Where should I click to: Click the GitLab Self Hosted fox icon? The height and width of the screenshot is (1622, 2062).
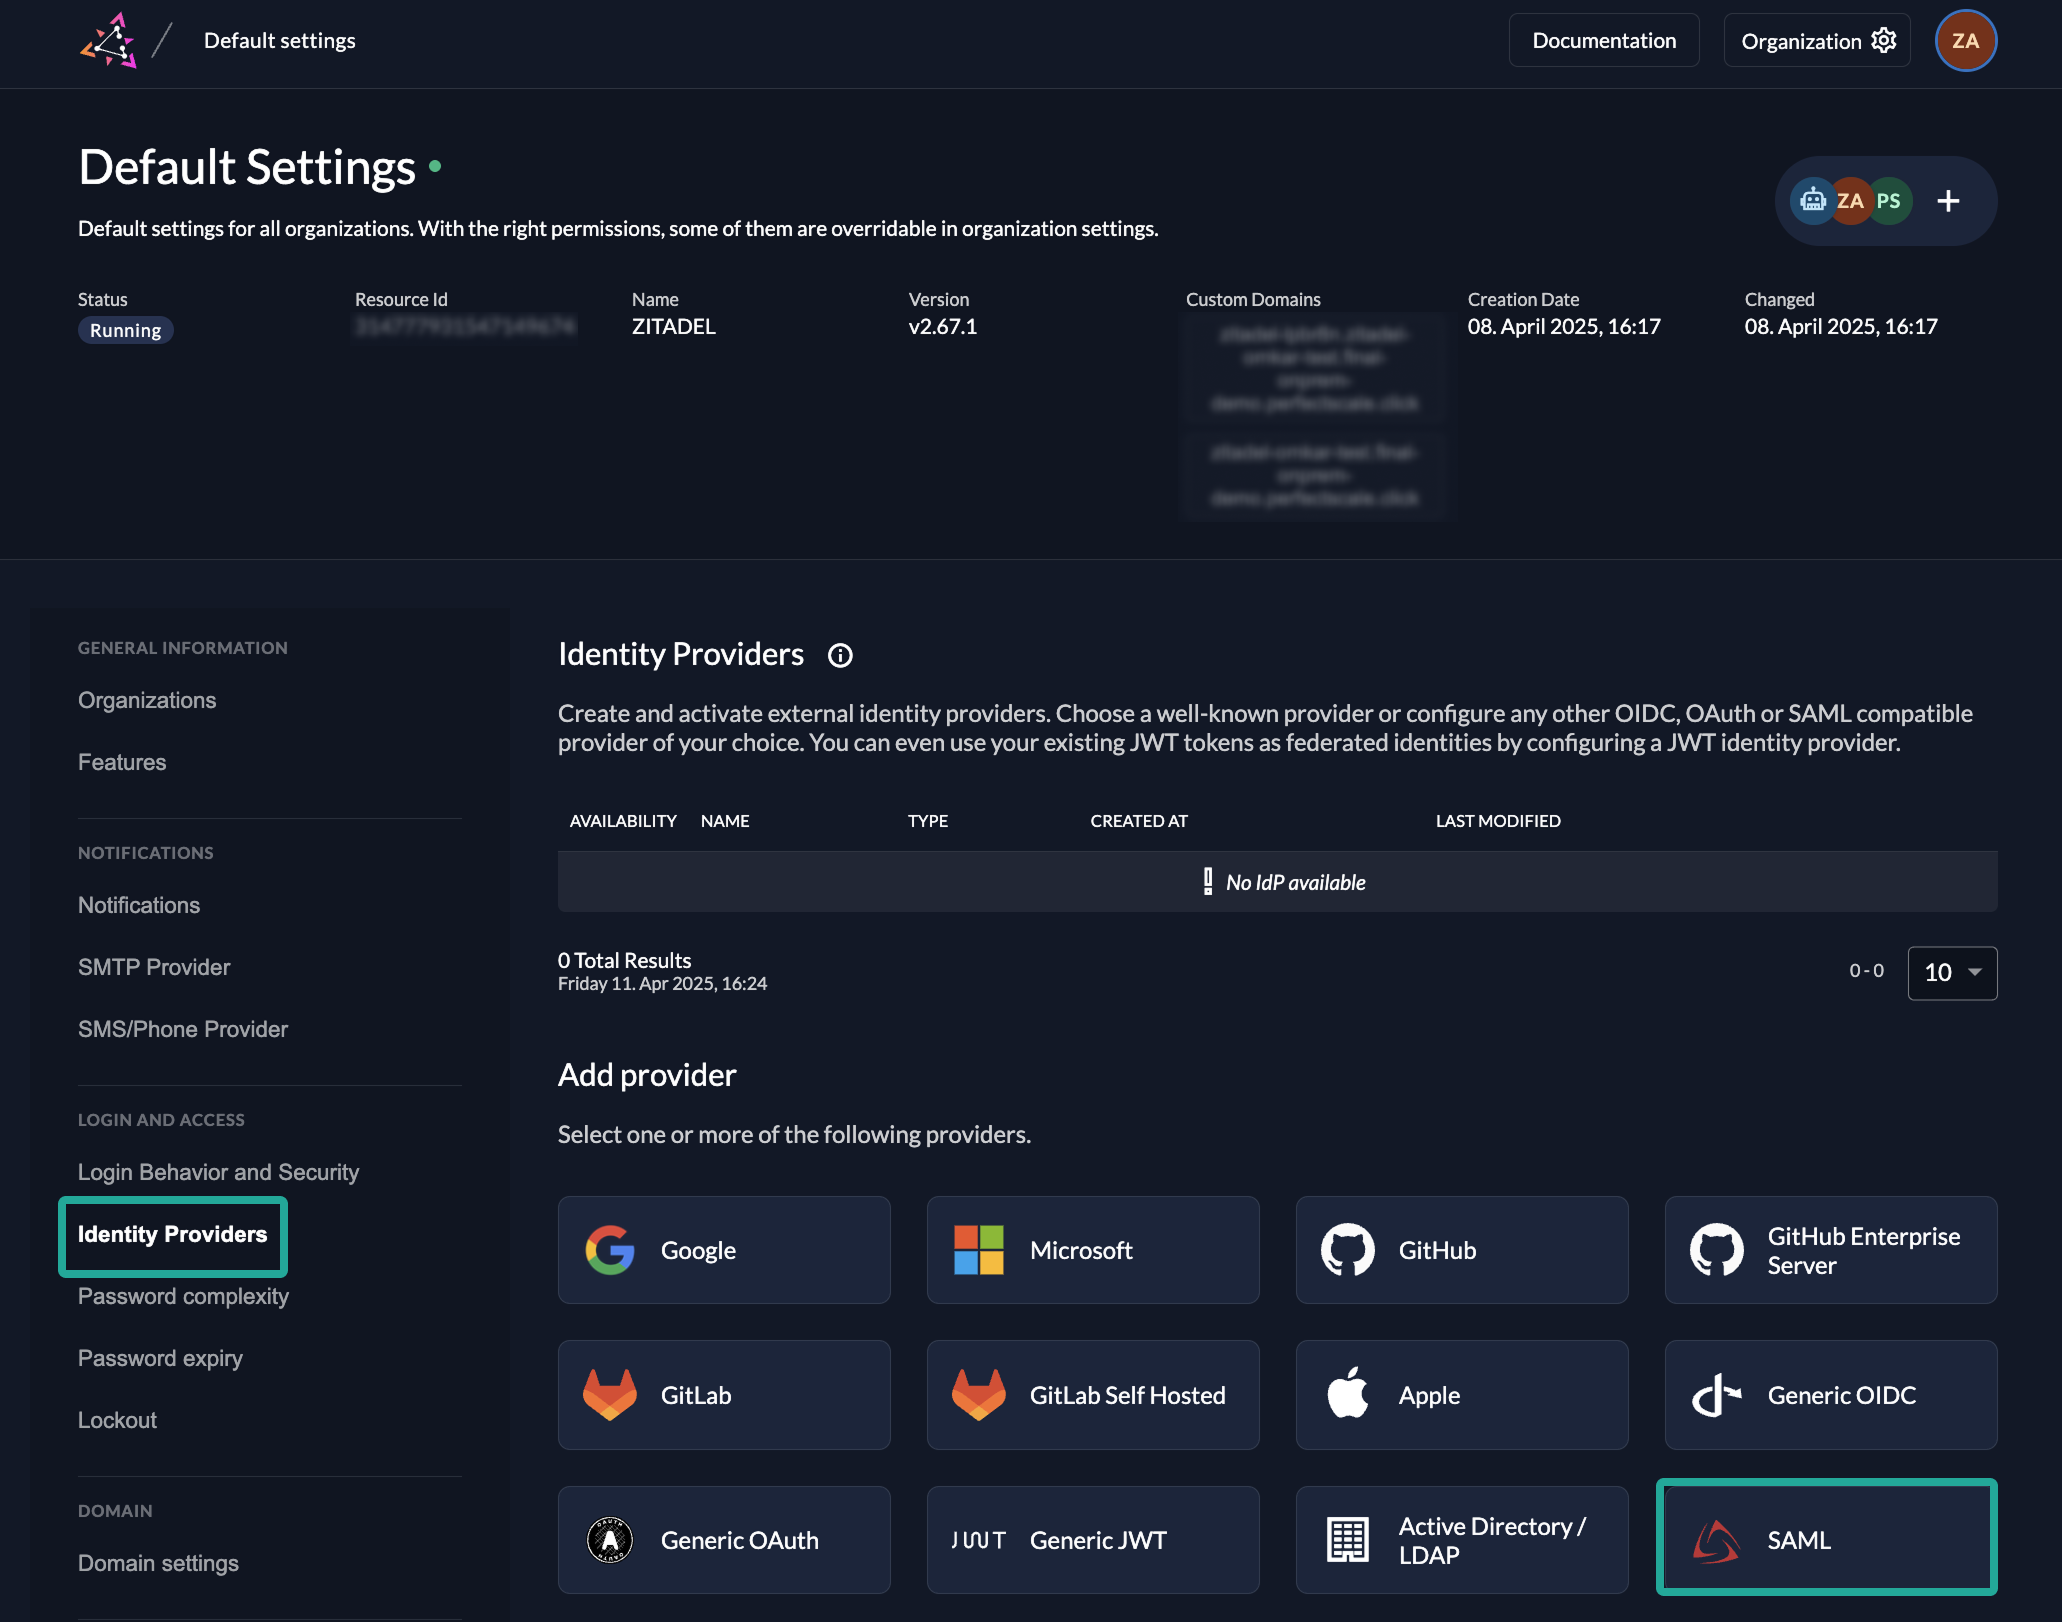(979, 1395)
